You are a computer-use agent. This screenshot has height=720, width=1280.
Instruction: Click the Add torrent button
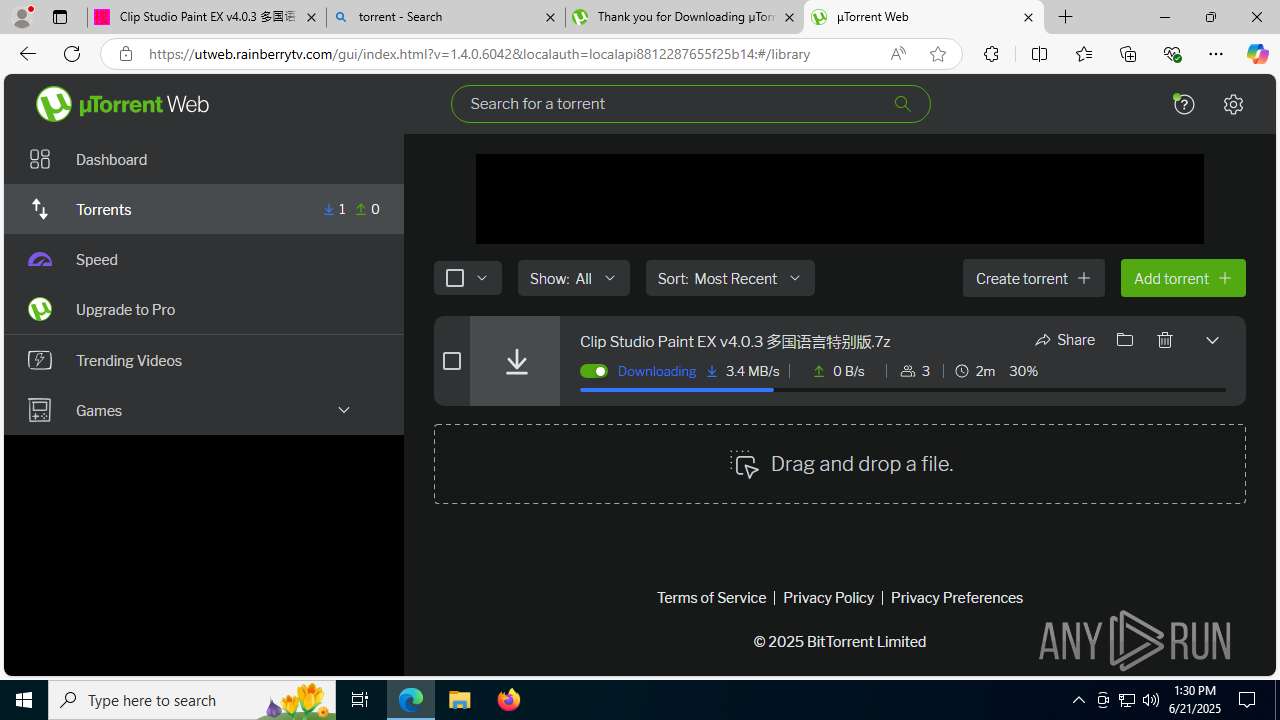coord(1183,278)
